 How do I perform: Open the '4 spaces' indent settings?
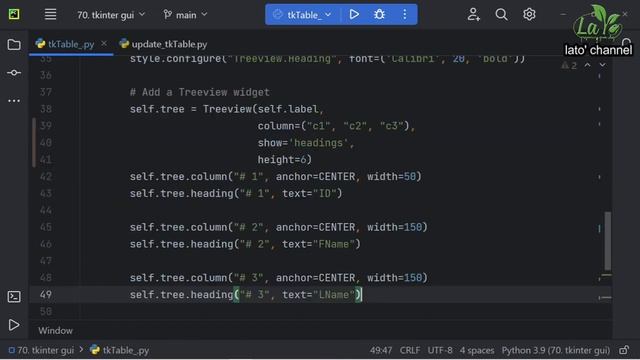point(477,350)
